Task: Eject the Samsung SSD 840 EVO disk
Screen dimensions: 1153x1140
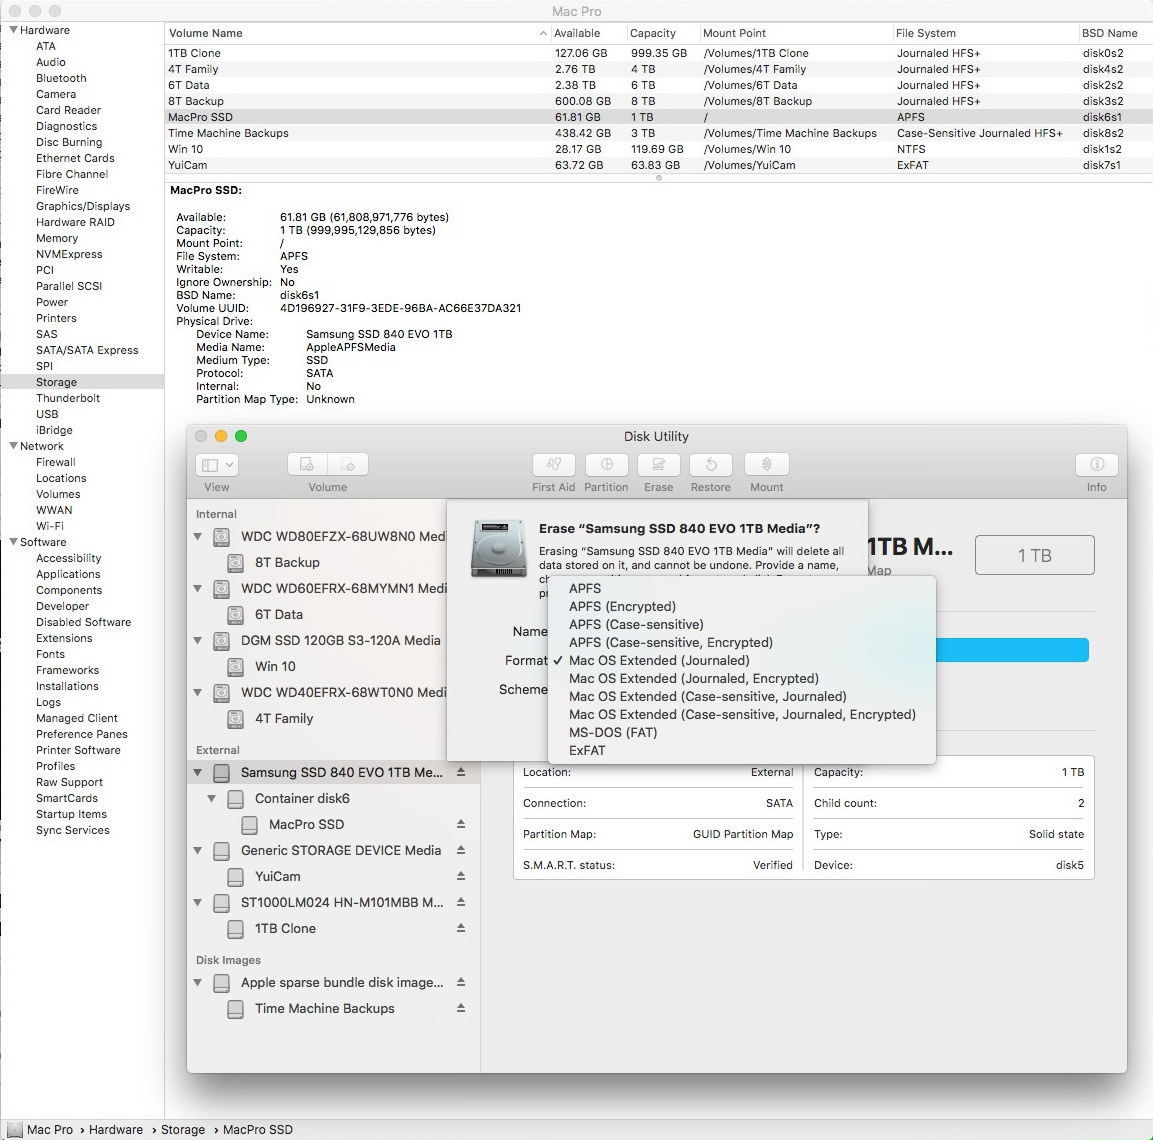Action: pos(461,772)
